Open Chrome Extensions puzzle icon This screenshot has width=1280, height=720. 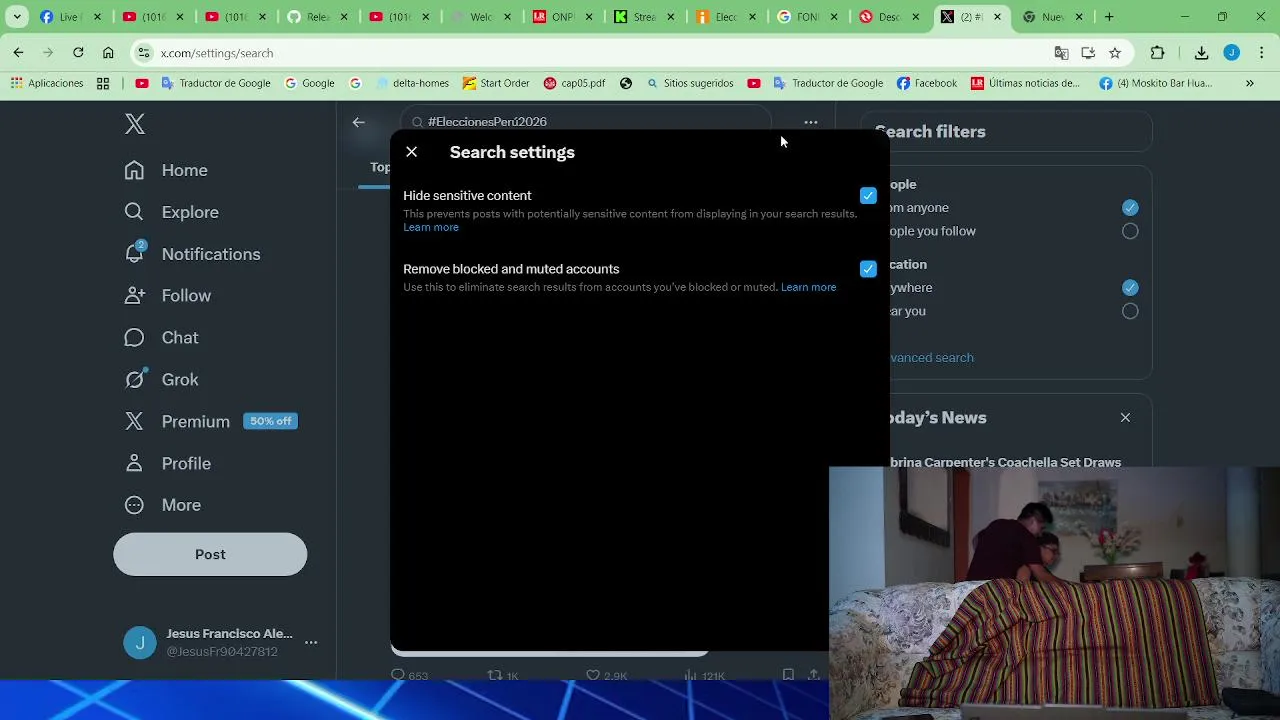pos(1158,53)
